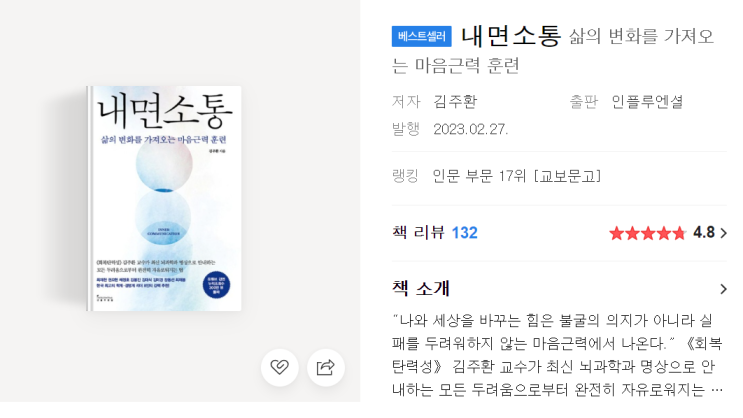Image resolution: width=743 pixels, height=418 pixels.
Task: Open the 내면소통 title link
Action: 511,36
